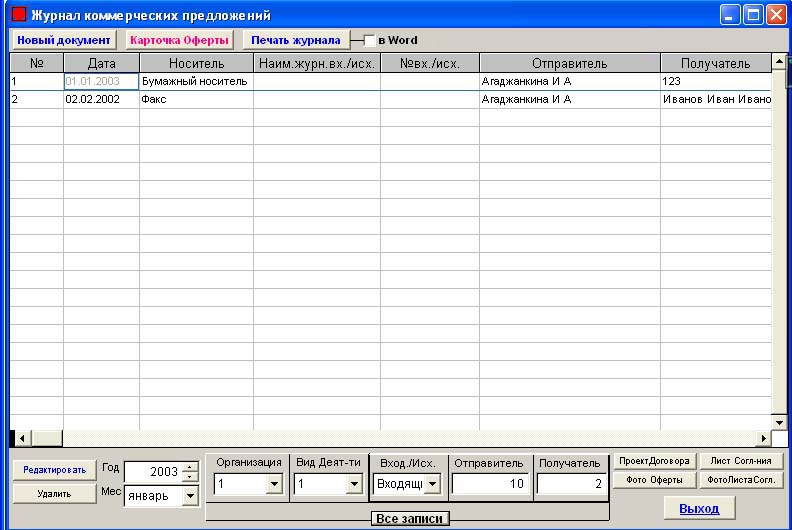Click Печать журнала button

[296, 40]
